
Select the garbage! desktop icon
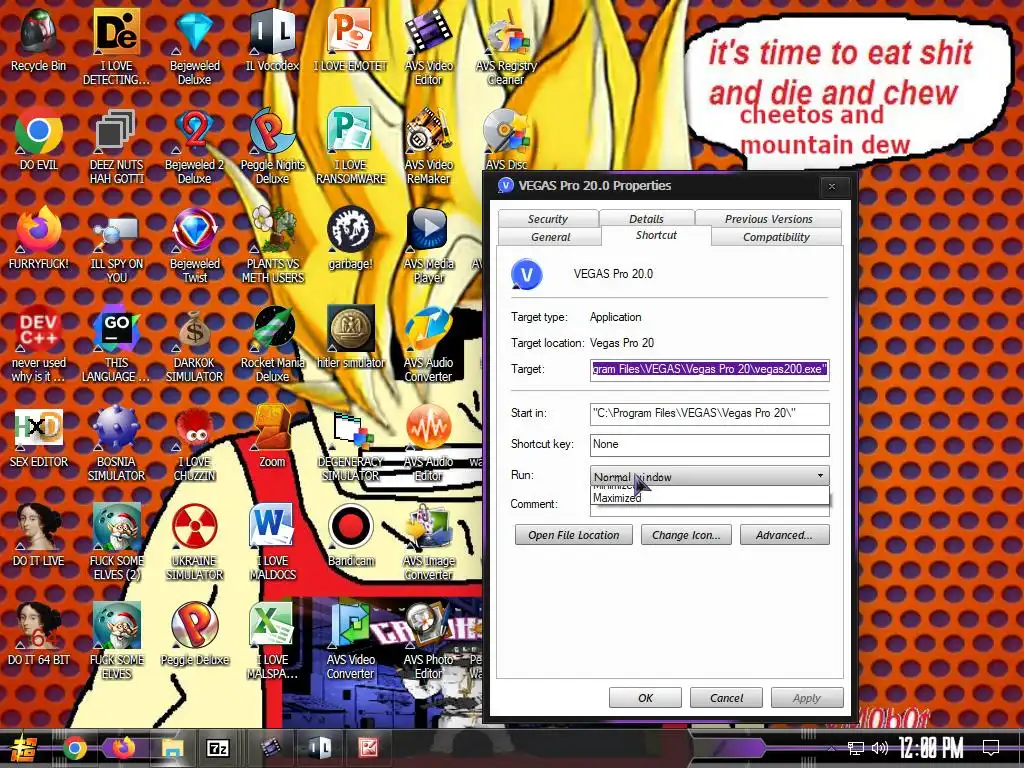[351, 238]
